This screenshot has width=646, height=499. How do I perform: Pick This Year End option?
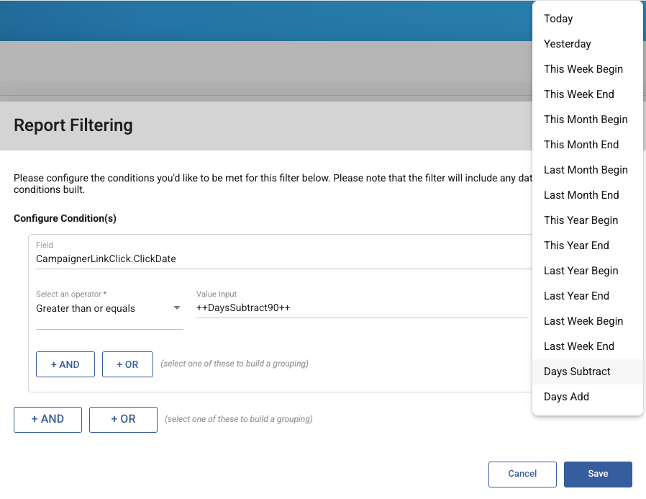click(x=587, y=245)
